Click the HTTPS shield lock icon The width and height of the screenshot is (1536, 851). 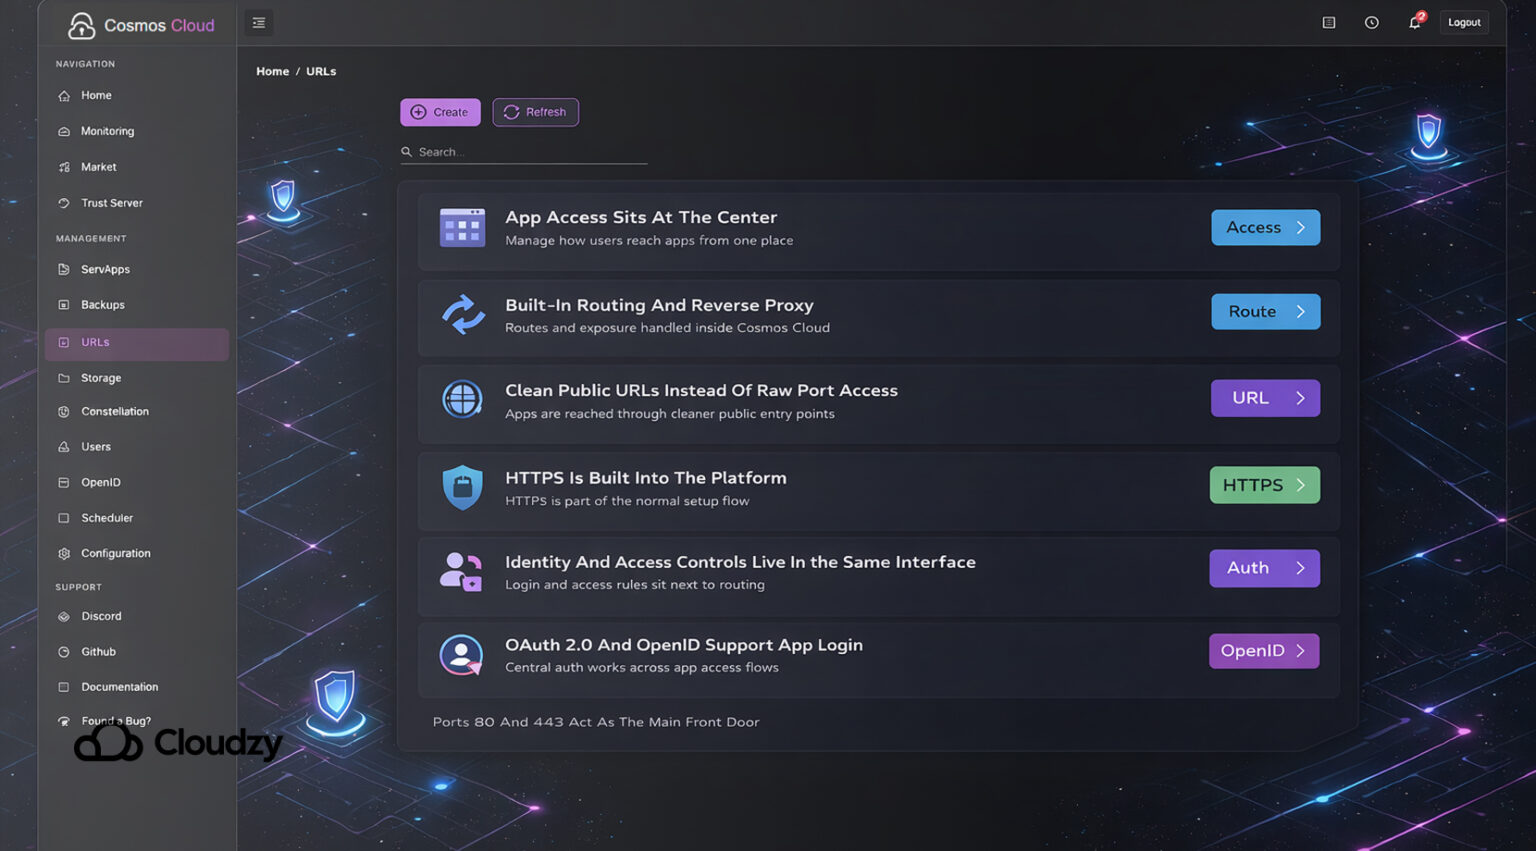point(462,487)
